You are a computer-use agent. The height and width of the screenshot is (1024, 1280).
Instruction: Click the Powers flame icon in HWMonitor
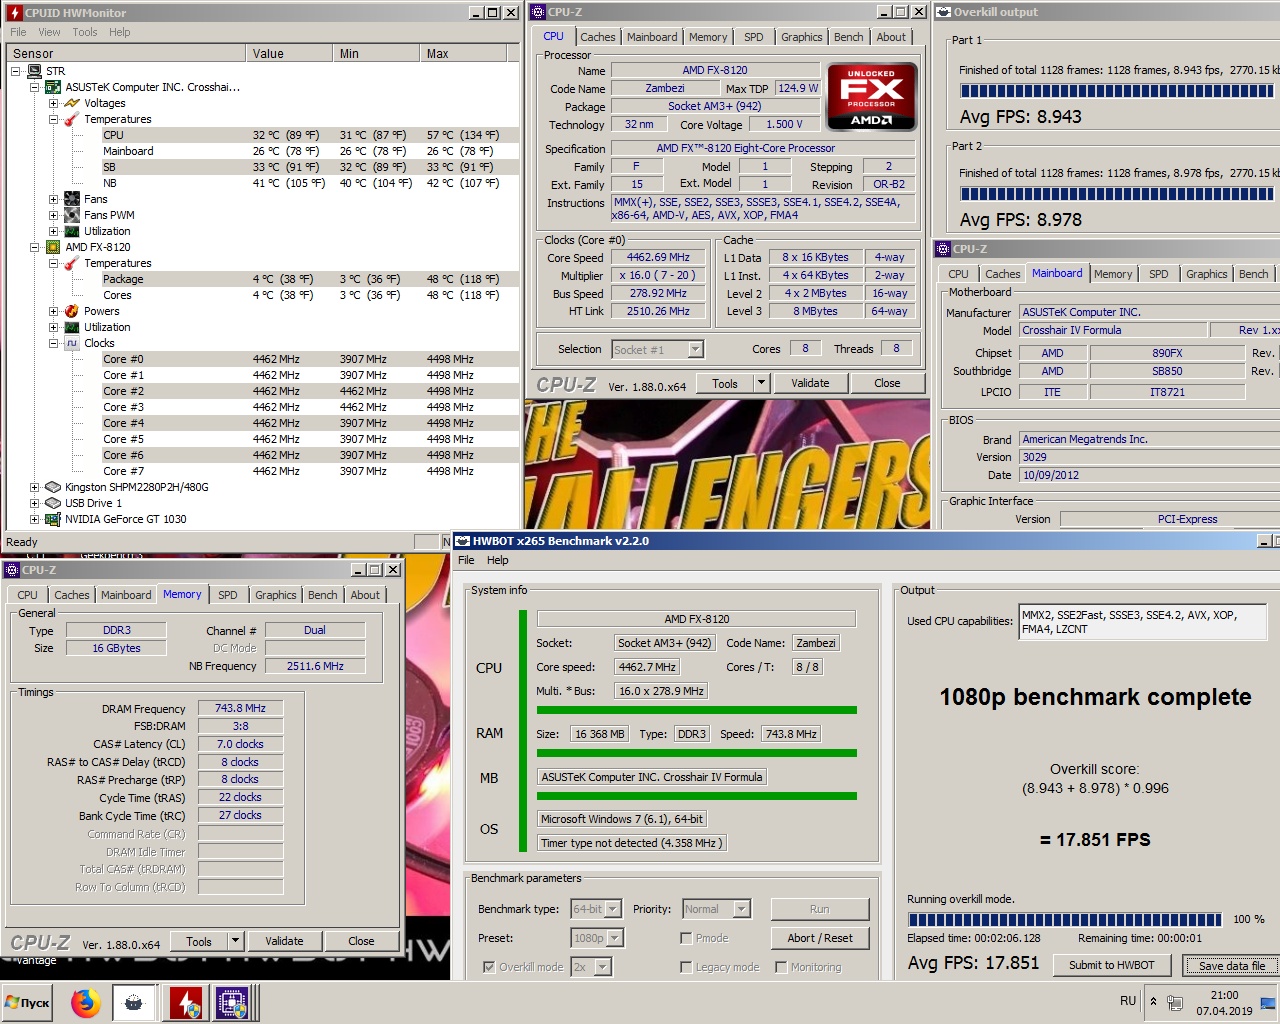coord(72,311)
